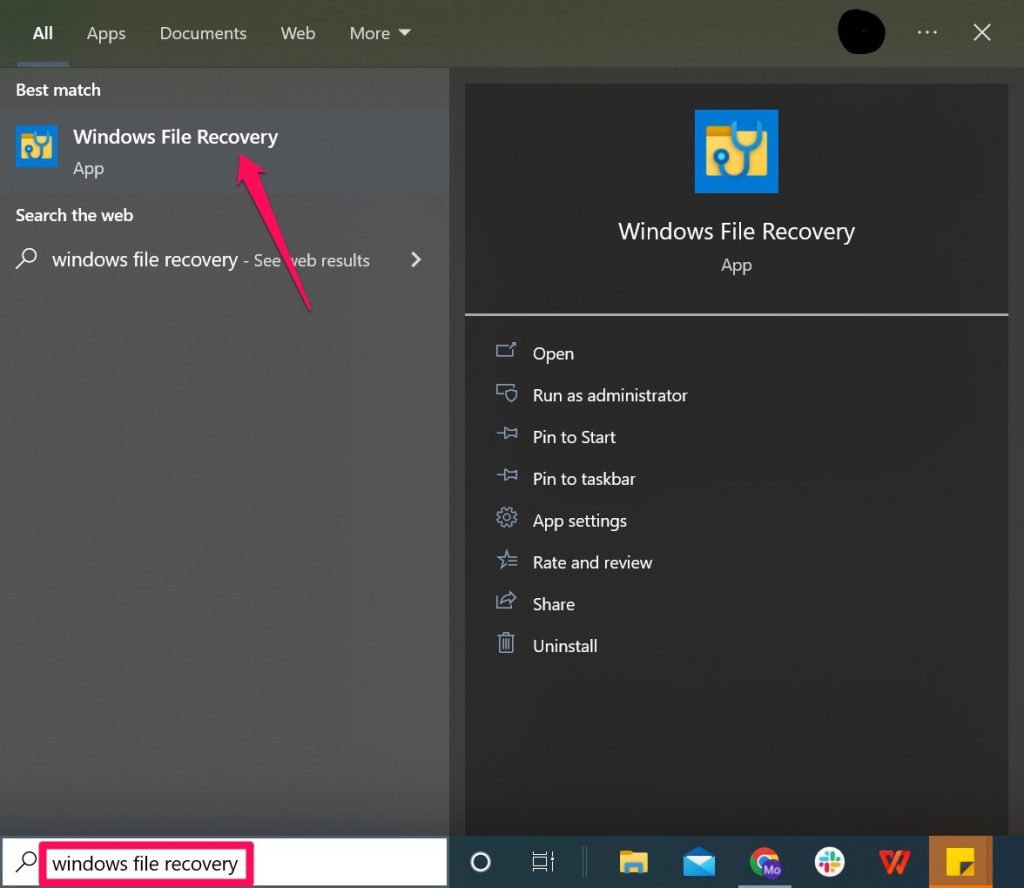This screenshot has height=888, width=1024.
Task: Select the Pin to Start pushpin icon
Action: [505, 437]
